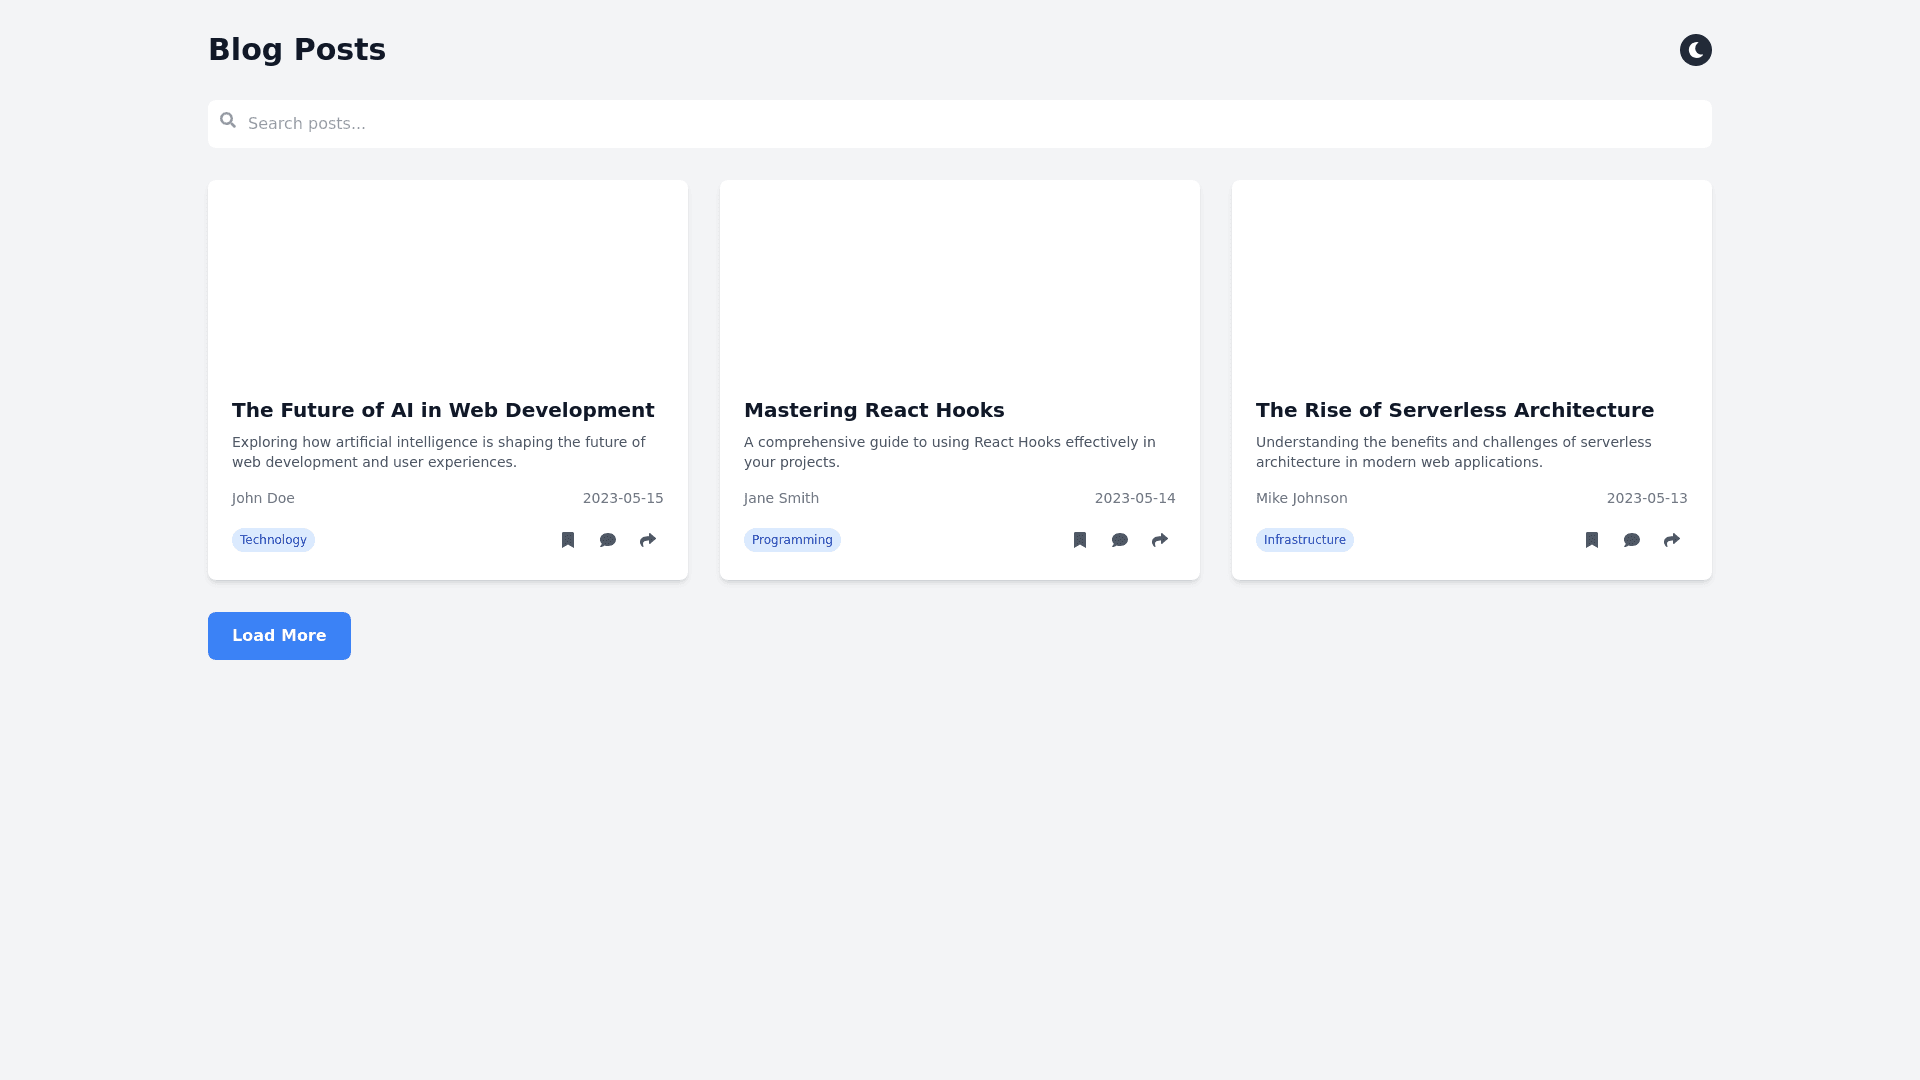The image size is (1920, 1080).
Task: Share the Serverless Architecture post
Action: click(1671, 540)
